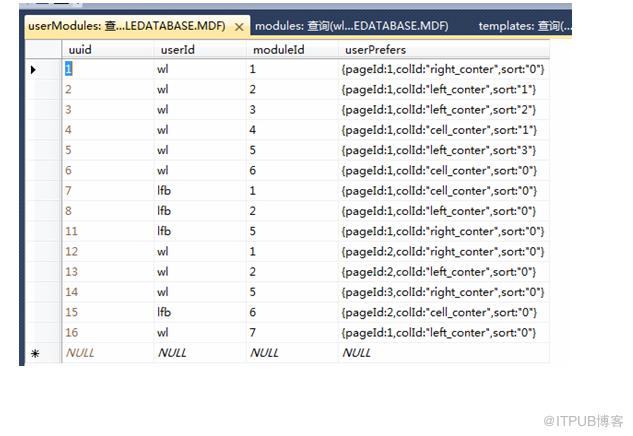Close the userModules tab

(239, 27)
